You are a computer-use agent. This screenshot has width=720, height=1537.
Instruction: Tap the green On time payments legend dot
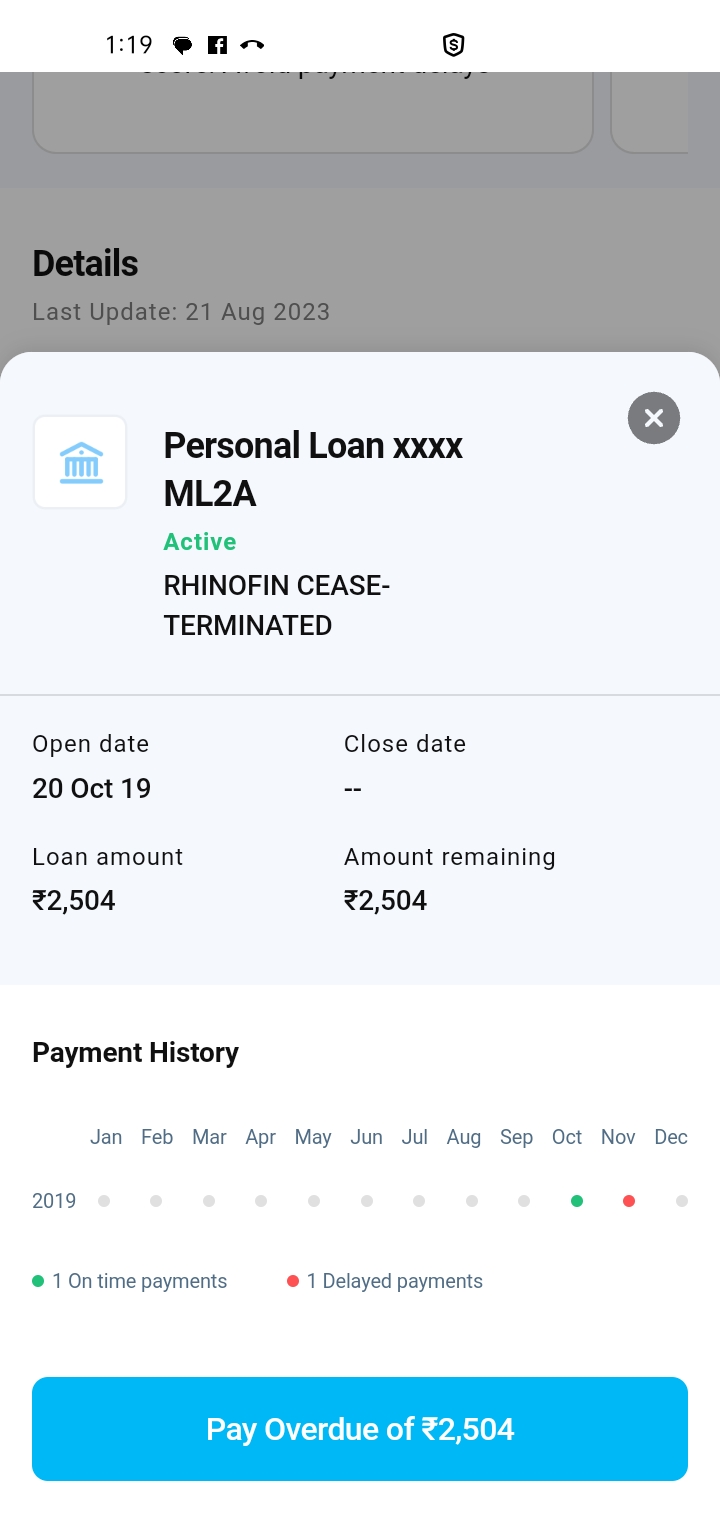click(38, 1281)
